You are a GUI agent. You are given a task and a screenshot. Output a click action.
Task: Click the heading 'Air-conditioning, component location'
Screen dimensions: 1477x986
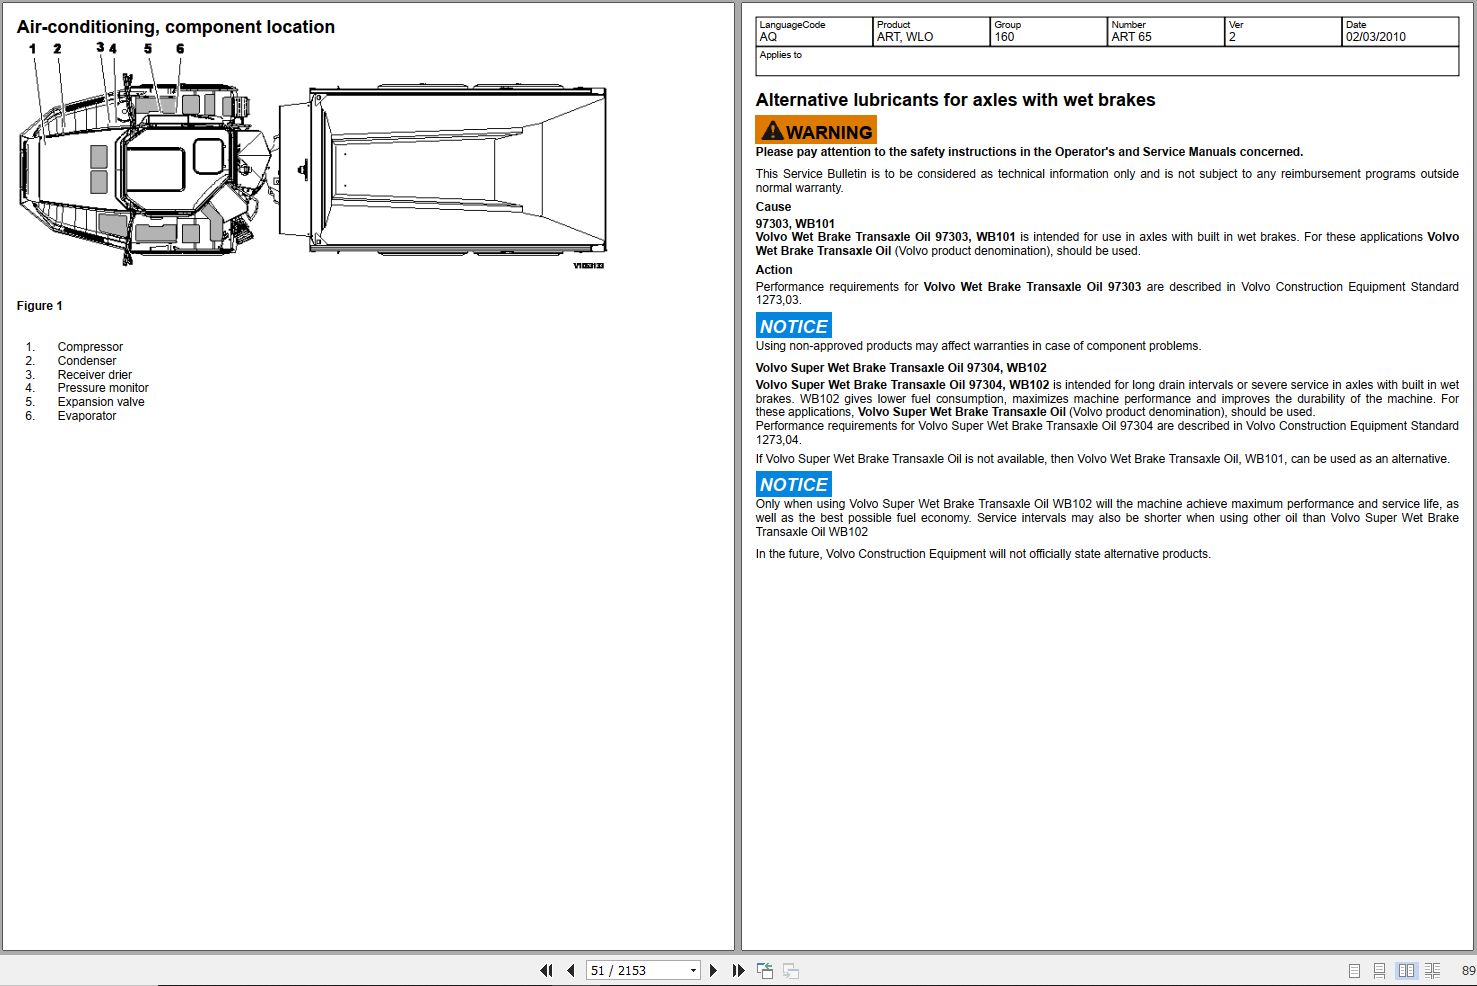coord(176,27)
